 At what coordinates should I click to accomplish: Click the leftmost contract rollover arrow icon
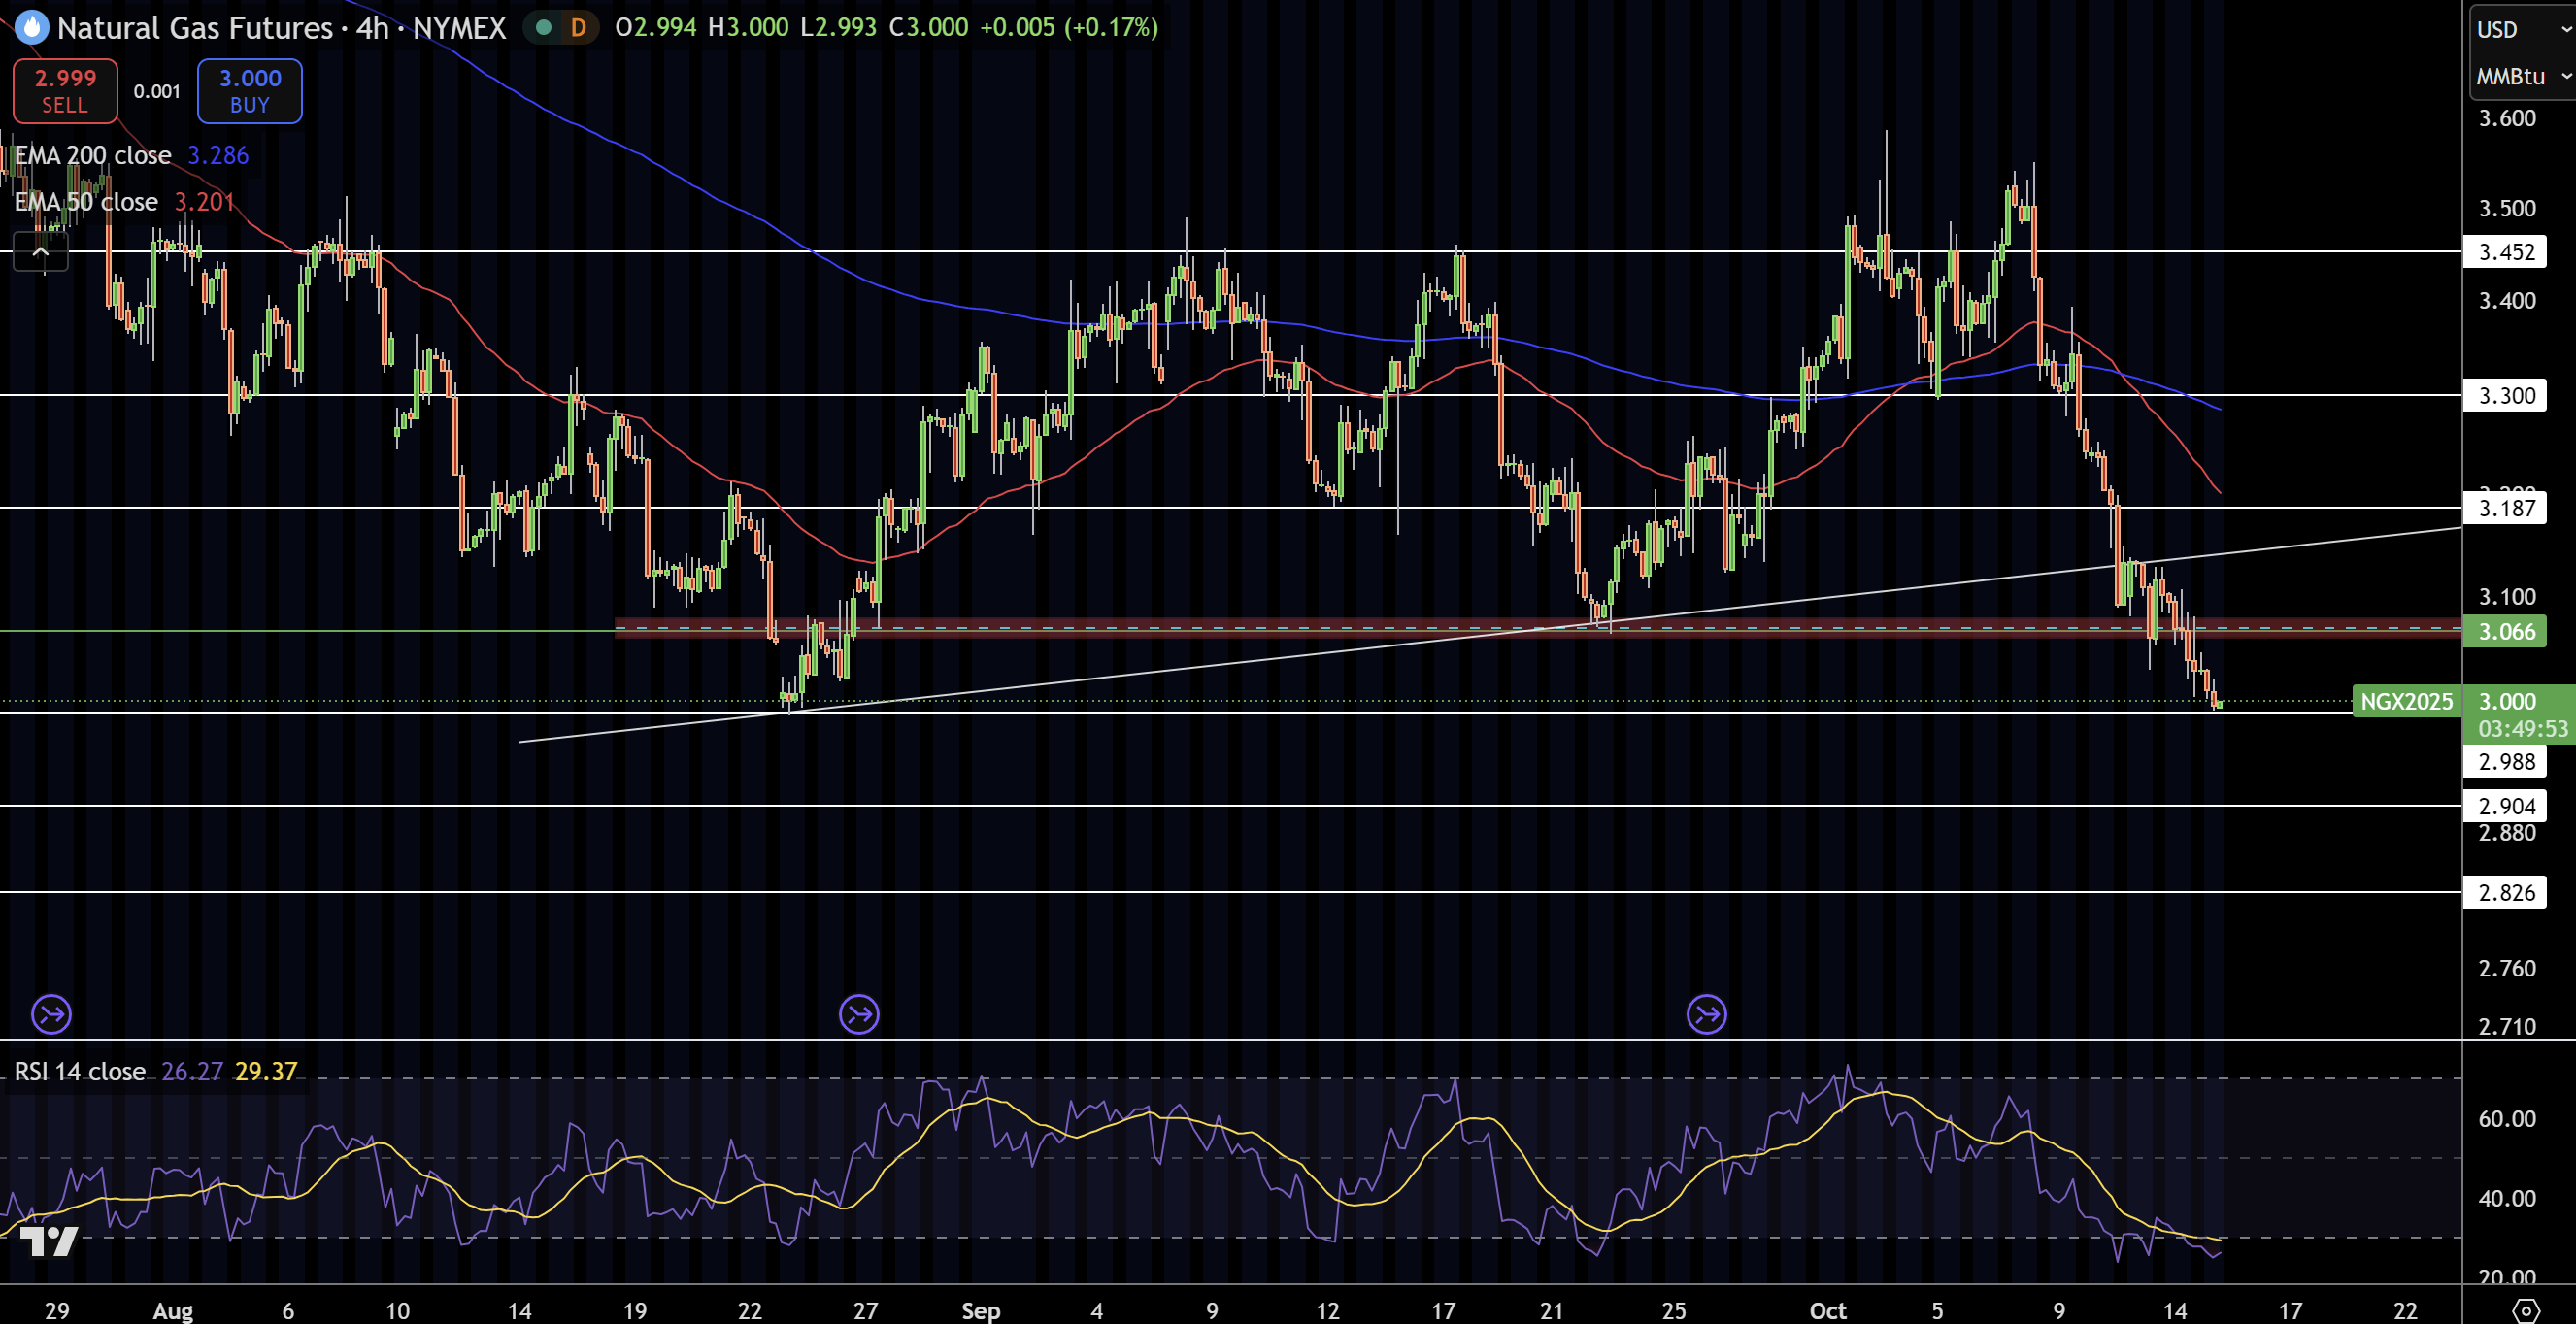51,1014
